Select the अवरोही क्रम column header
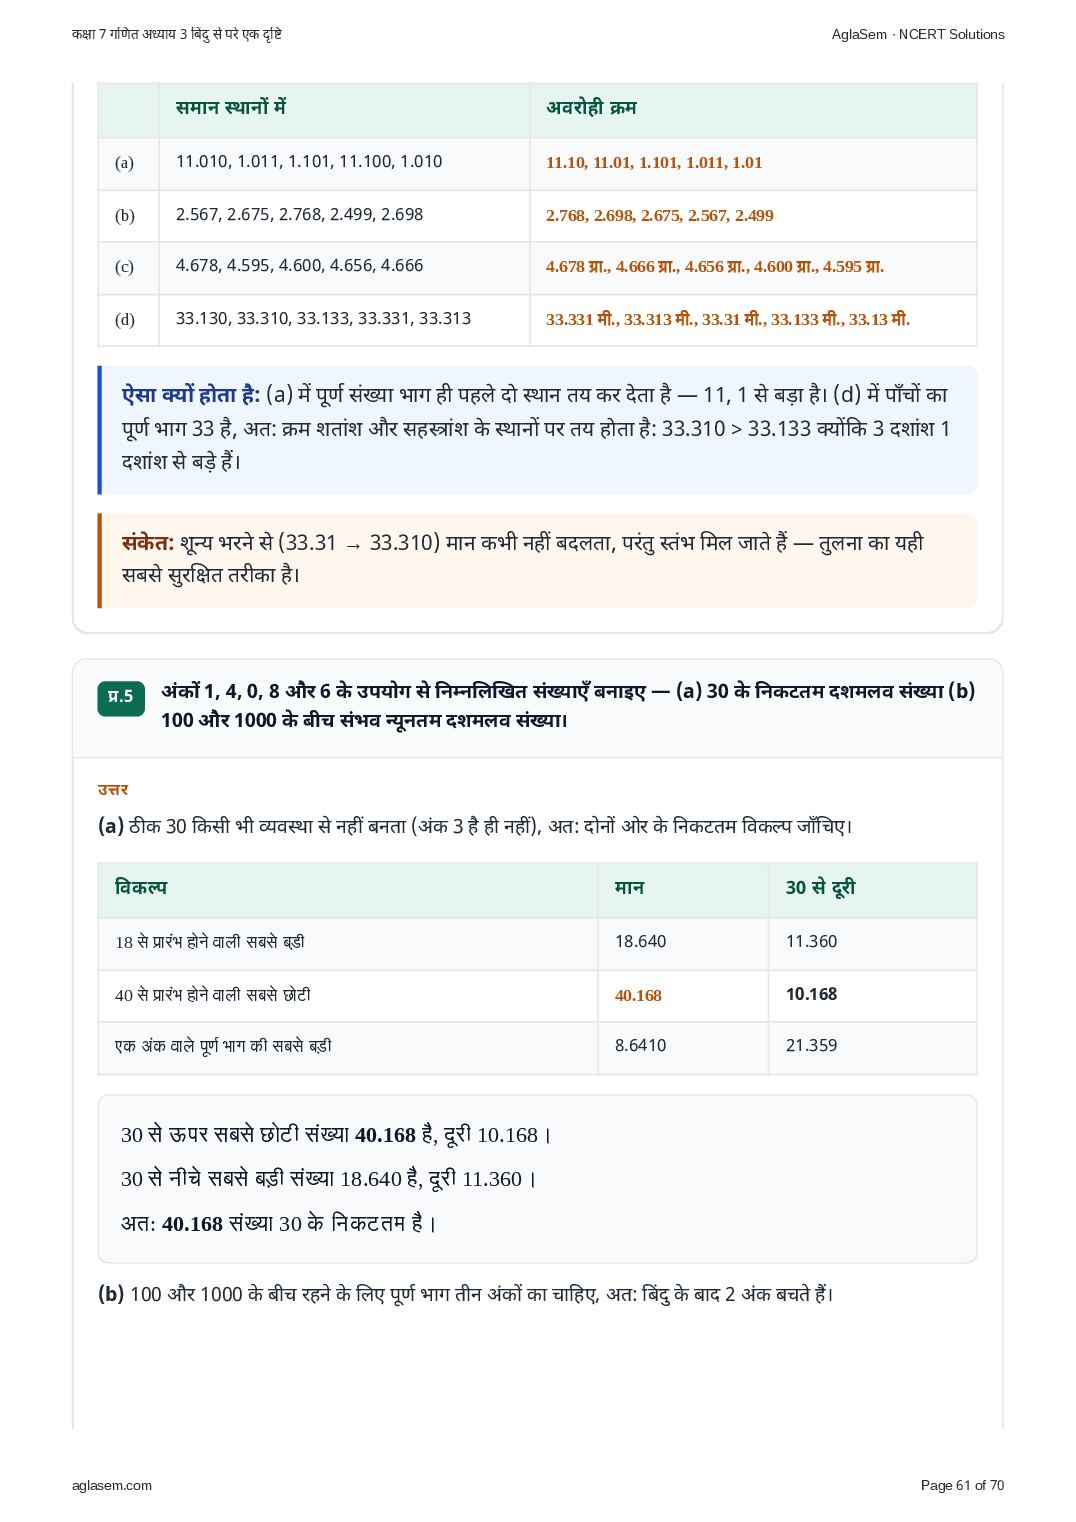 [x=591, y=108]
